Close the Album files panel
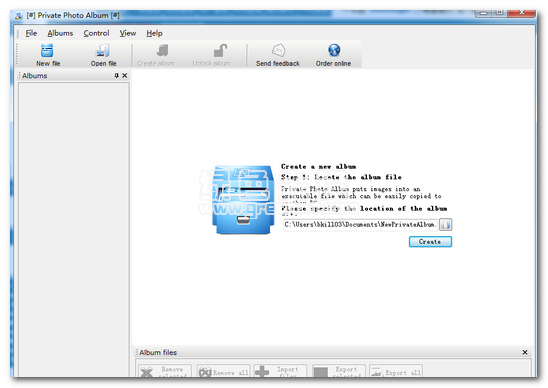548x388 pixels. pyautogui.click(x=525, y=352)
